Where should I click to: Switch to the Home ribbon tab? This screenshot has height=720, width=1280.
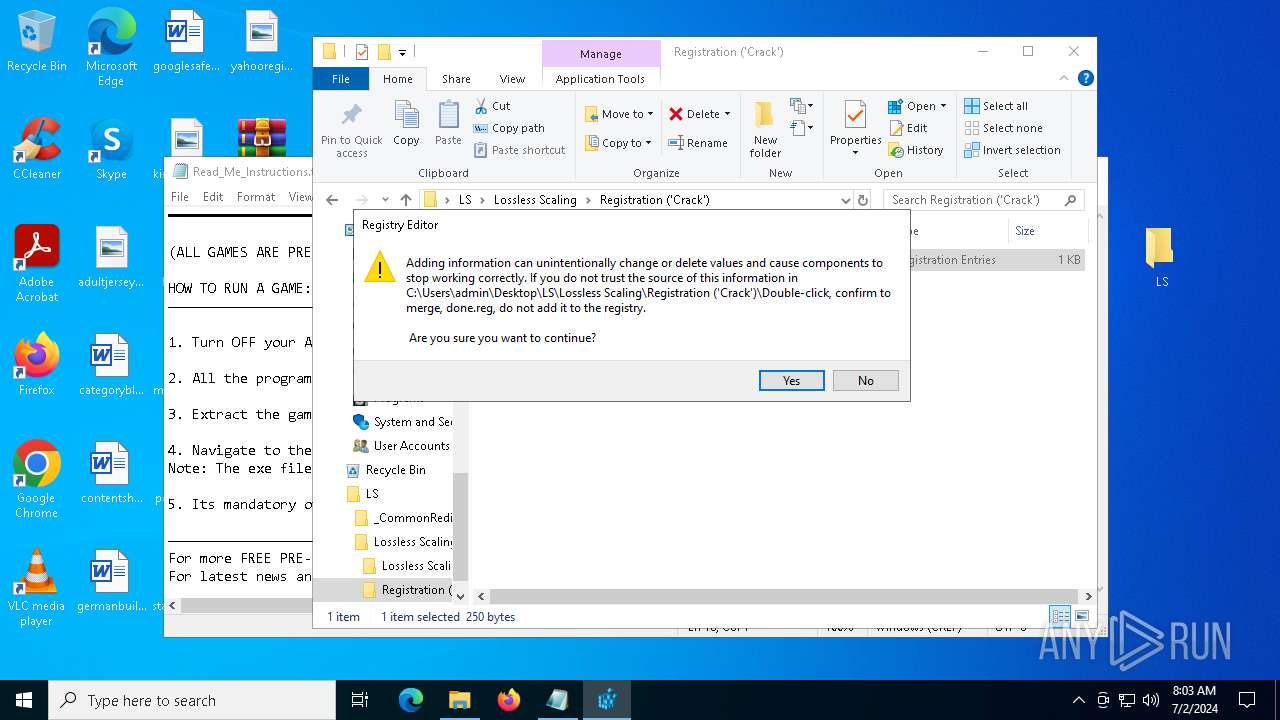click(397, 79)
